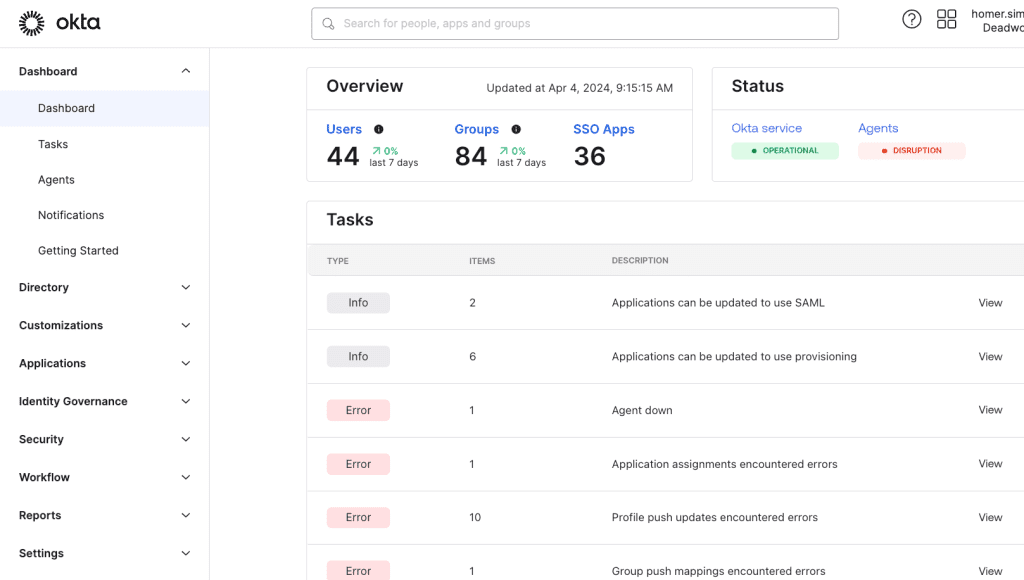View the Agent down task
1024x580 pixels.
coord(990,410)
